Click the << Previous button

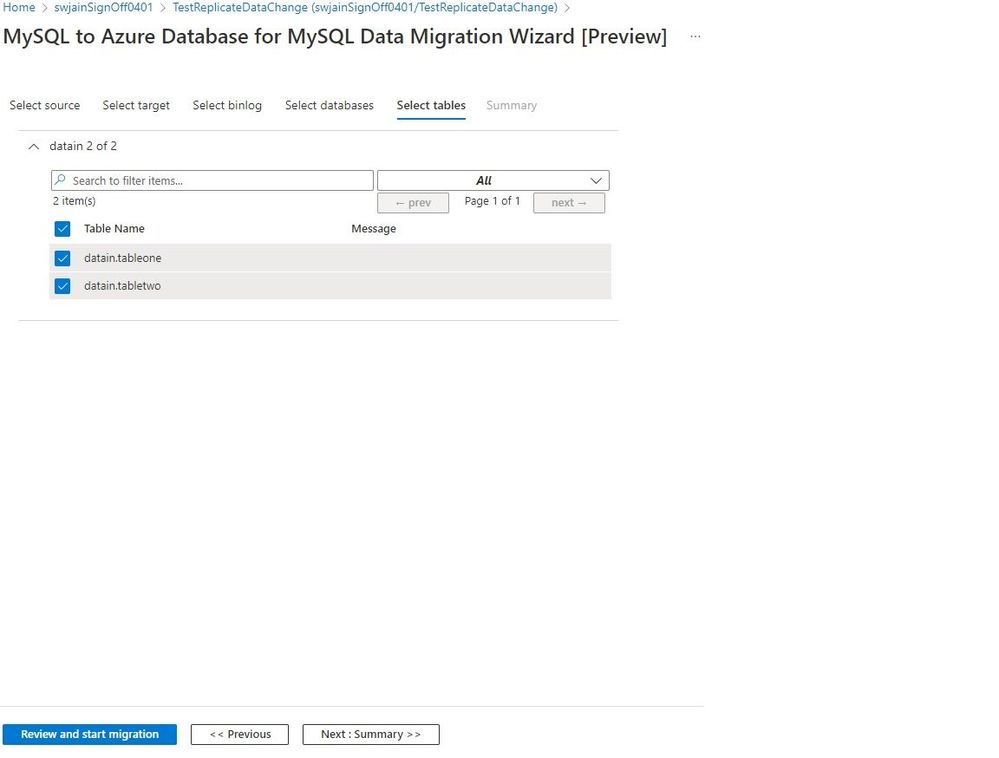240,734
